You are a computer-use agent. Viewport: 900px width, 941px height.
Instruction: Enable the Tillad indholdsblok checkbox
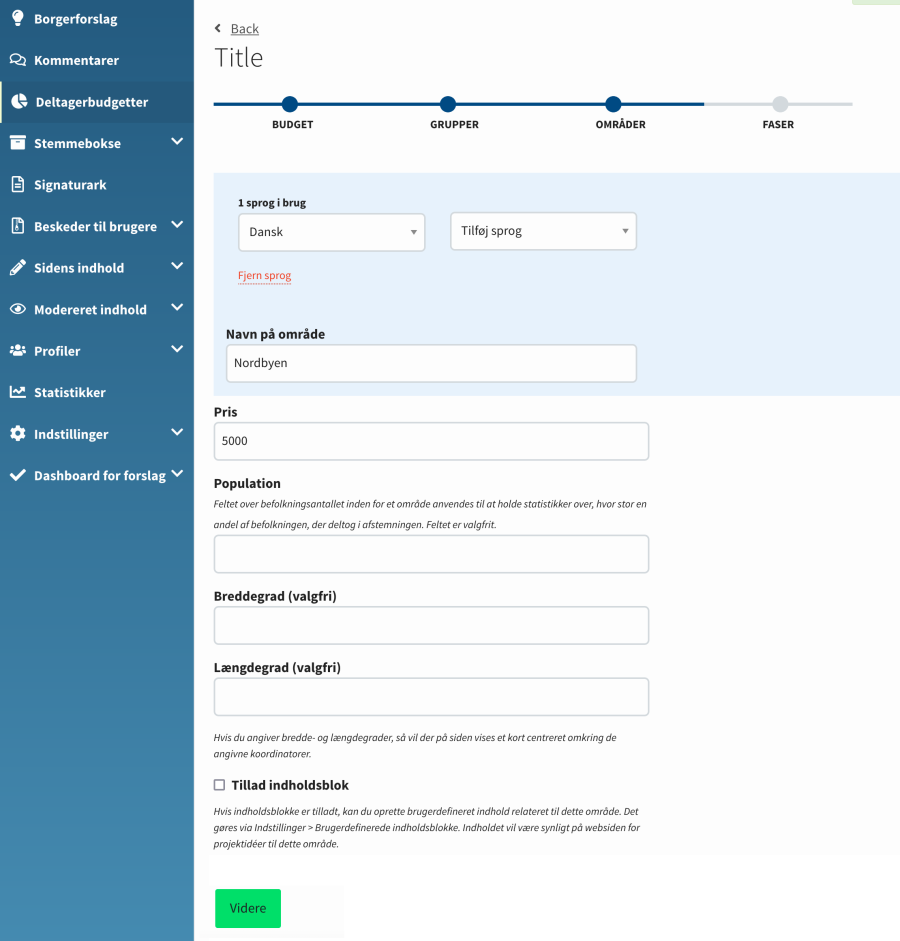[x=219, y=785]
